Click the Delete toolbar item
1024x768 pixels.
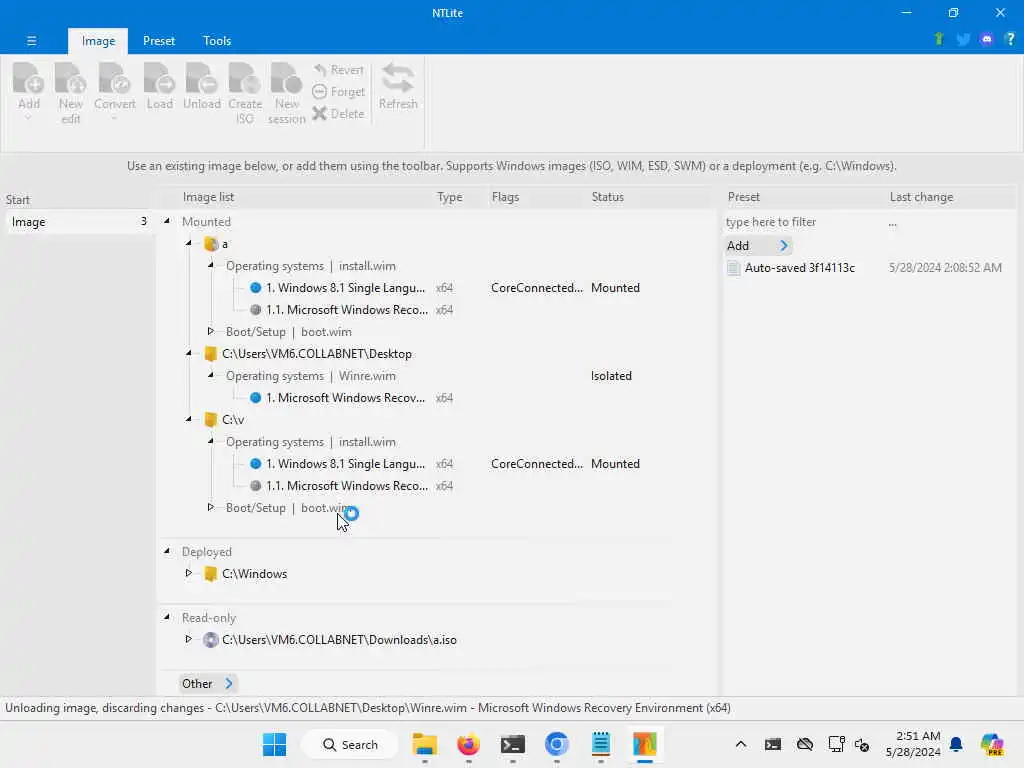tap(338, 114)
